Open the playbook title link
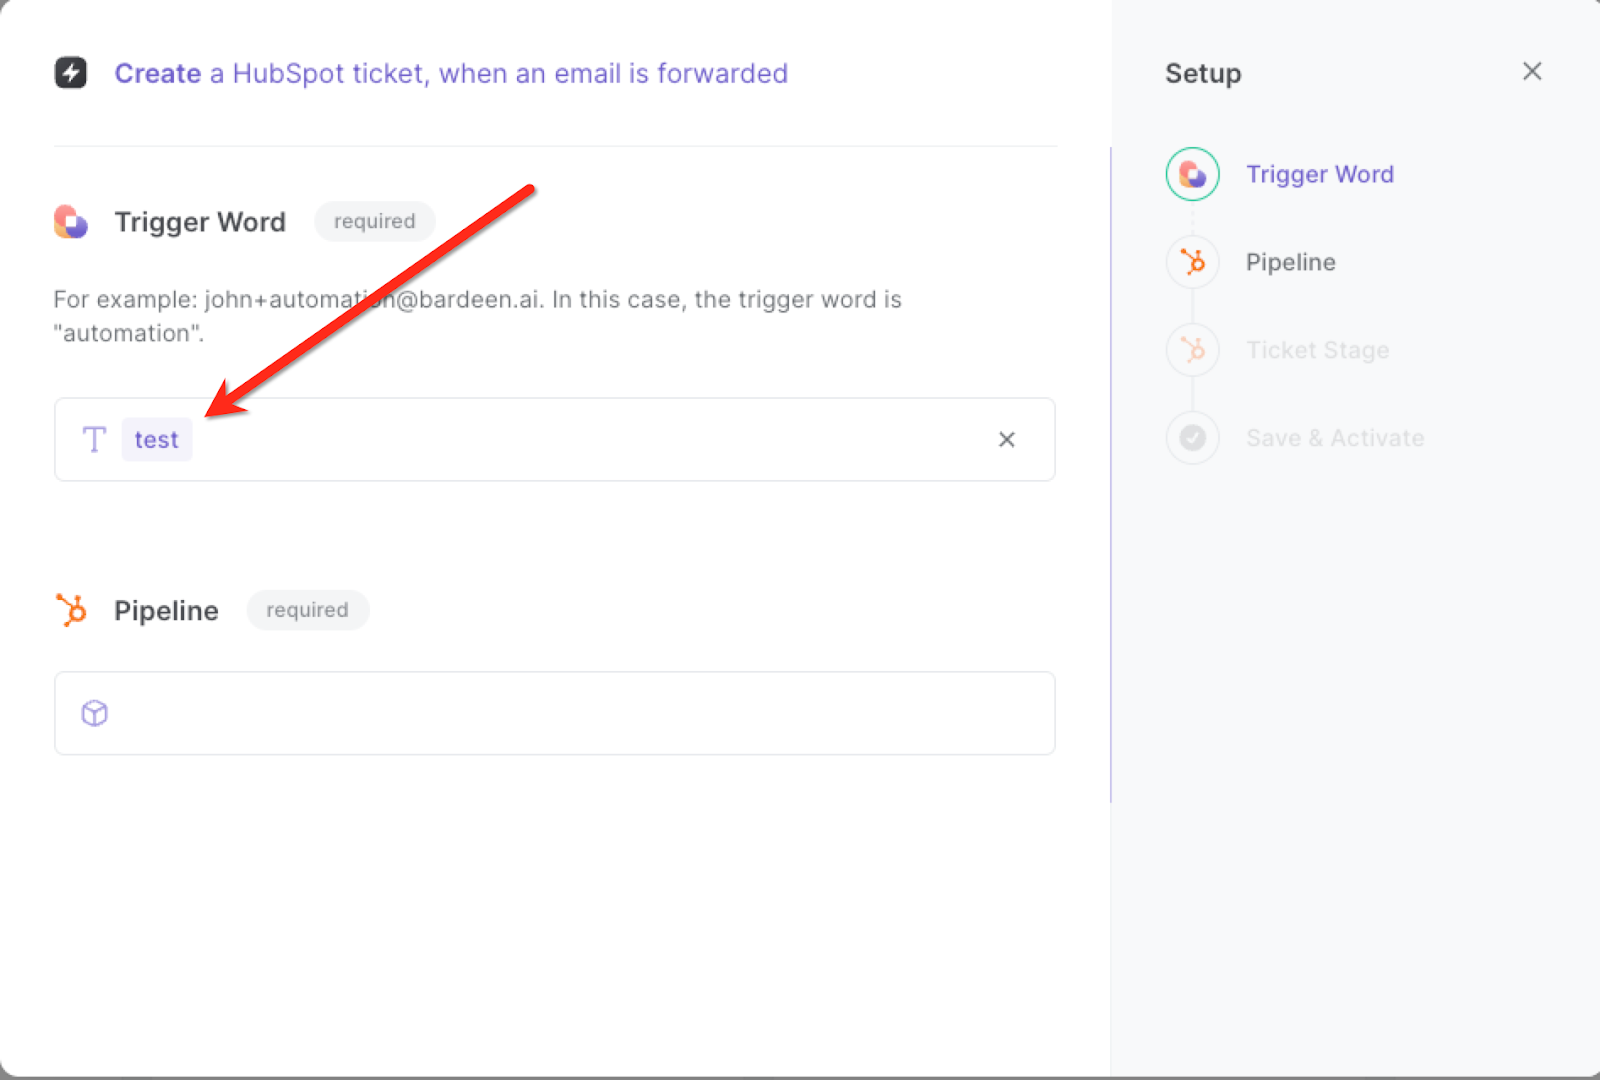 451,73
